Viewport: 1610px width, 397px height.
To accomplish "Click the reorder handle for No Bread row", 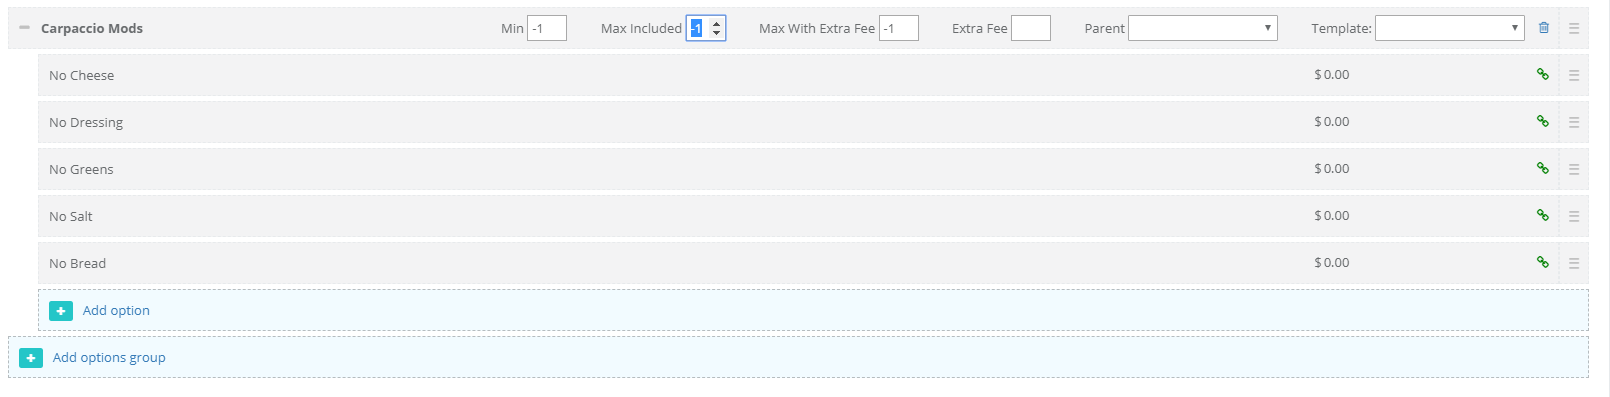I will tap(1574, 263).
